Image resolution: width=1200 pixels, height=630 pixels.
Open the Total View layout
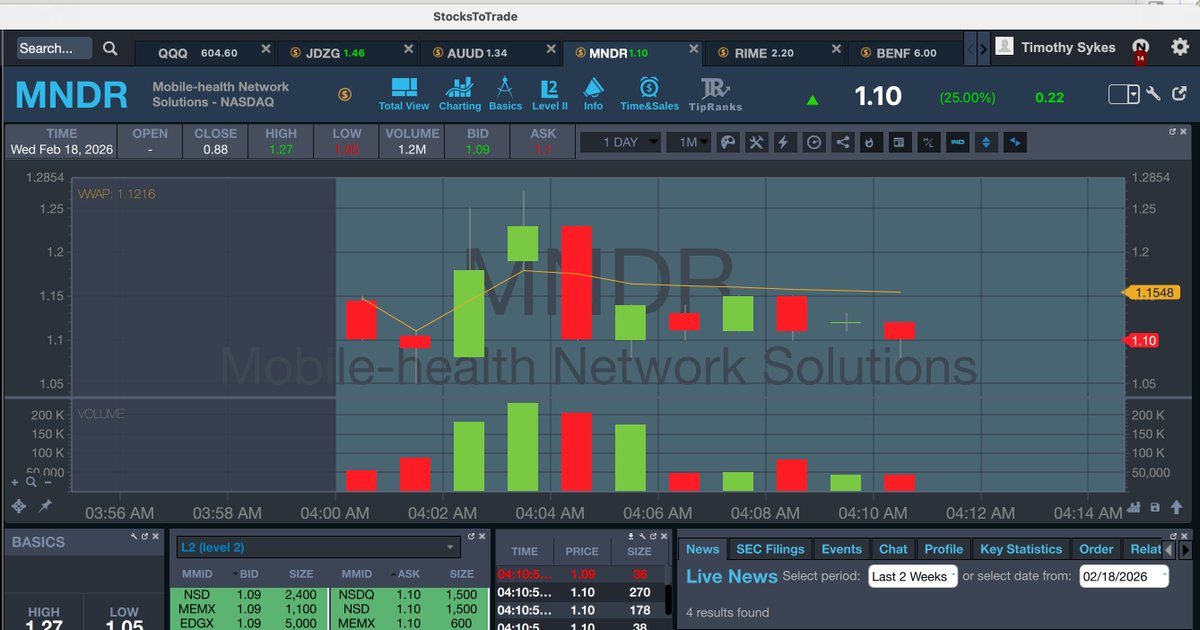point(403,94)
